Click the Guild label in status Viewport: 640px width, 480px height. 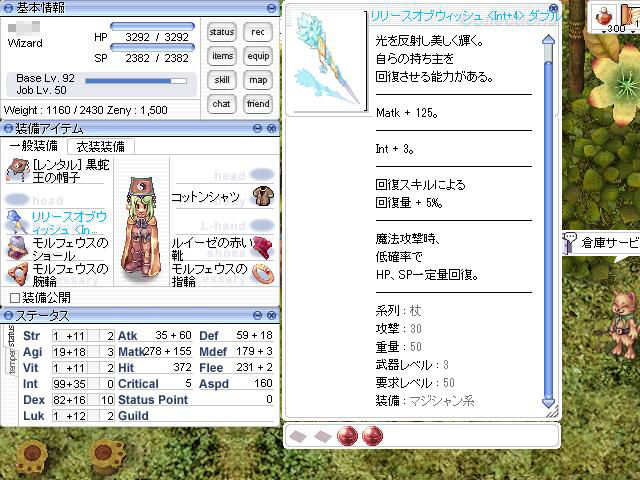[x=133, y=416]
